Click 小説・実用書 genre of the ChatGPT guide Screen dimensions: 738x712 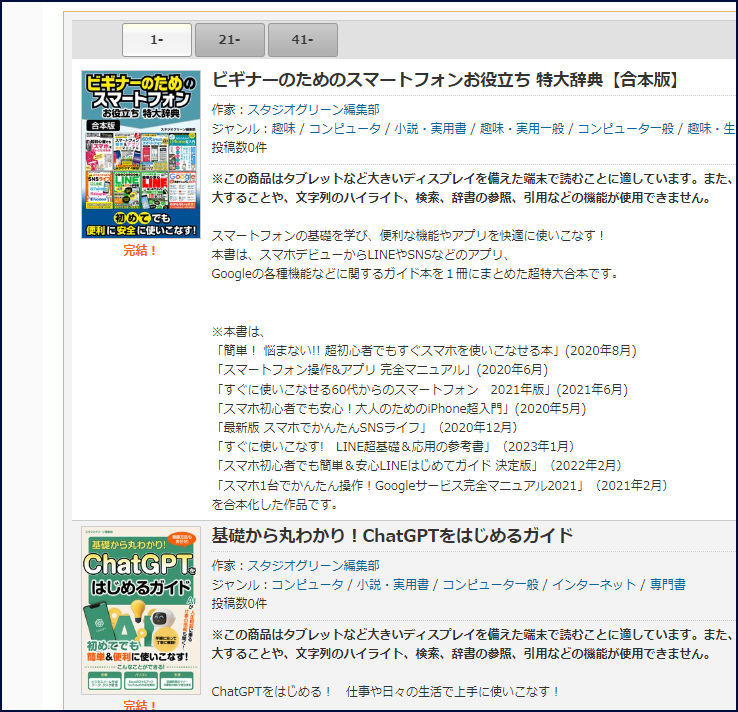(x=394, y=584)
